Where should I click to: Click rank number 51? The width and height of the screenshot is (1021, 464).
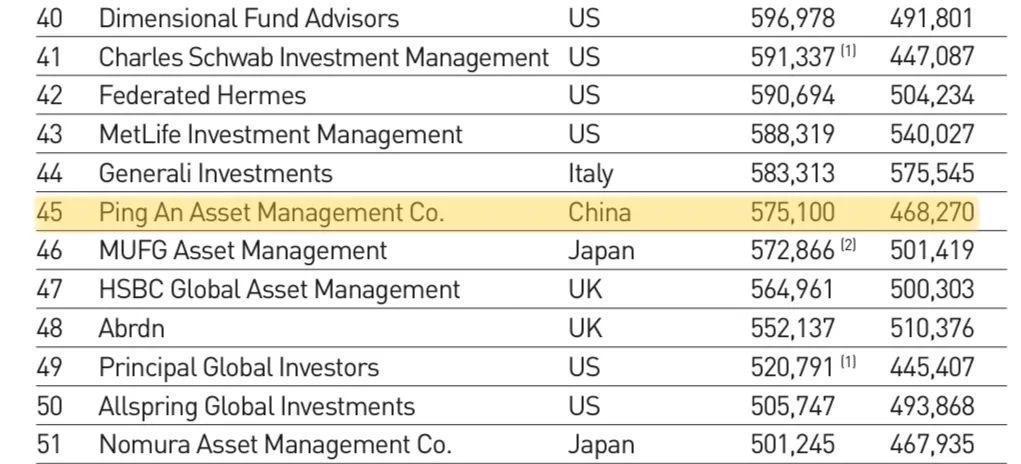50,445
